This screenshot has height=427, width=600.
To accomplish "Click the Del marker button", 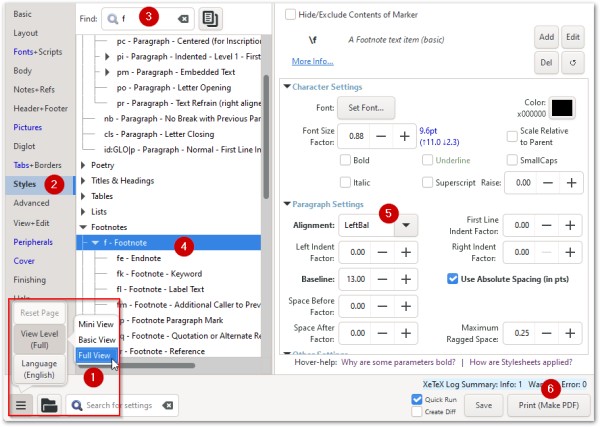I will click(546, 62).
